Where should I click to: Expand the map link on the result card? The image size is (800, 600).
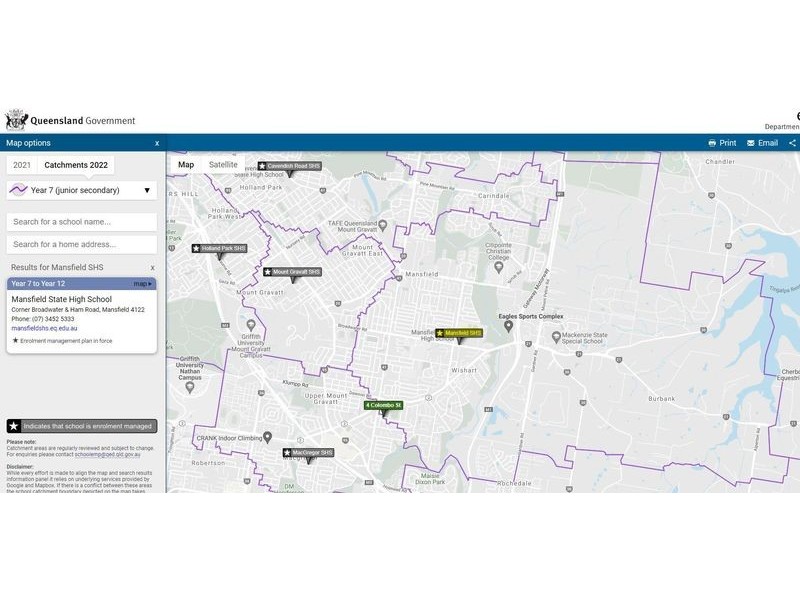pos(143,284)
